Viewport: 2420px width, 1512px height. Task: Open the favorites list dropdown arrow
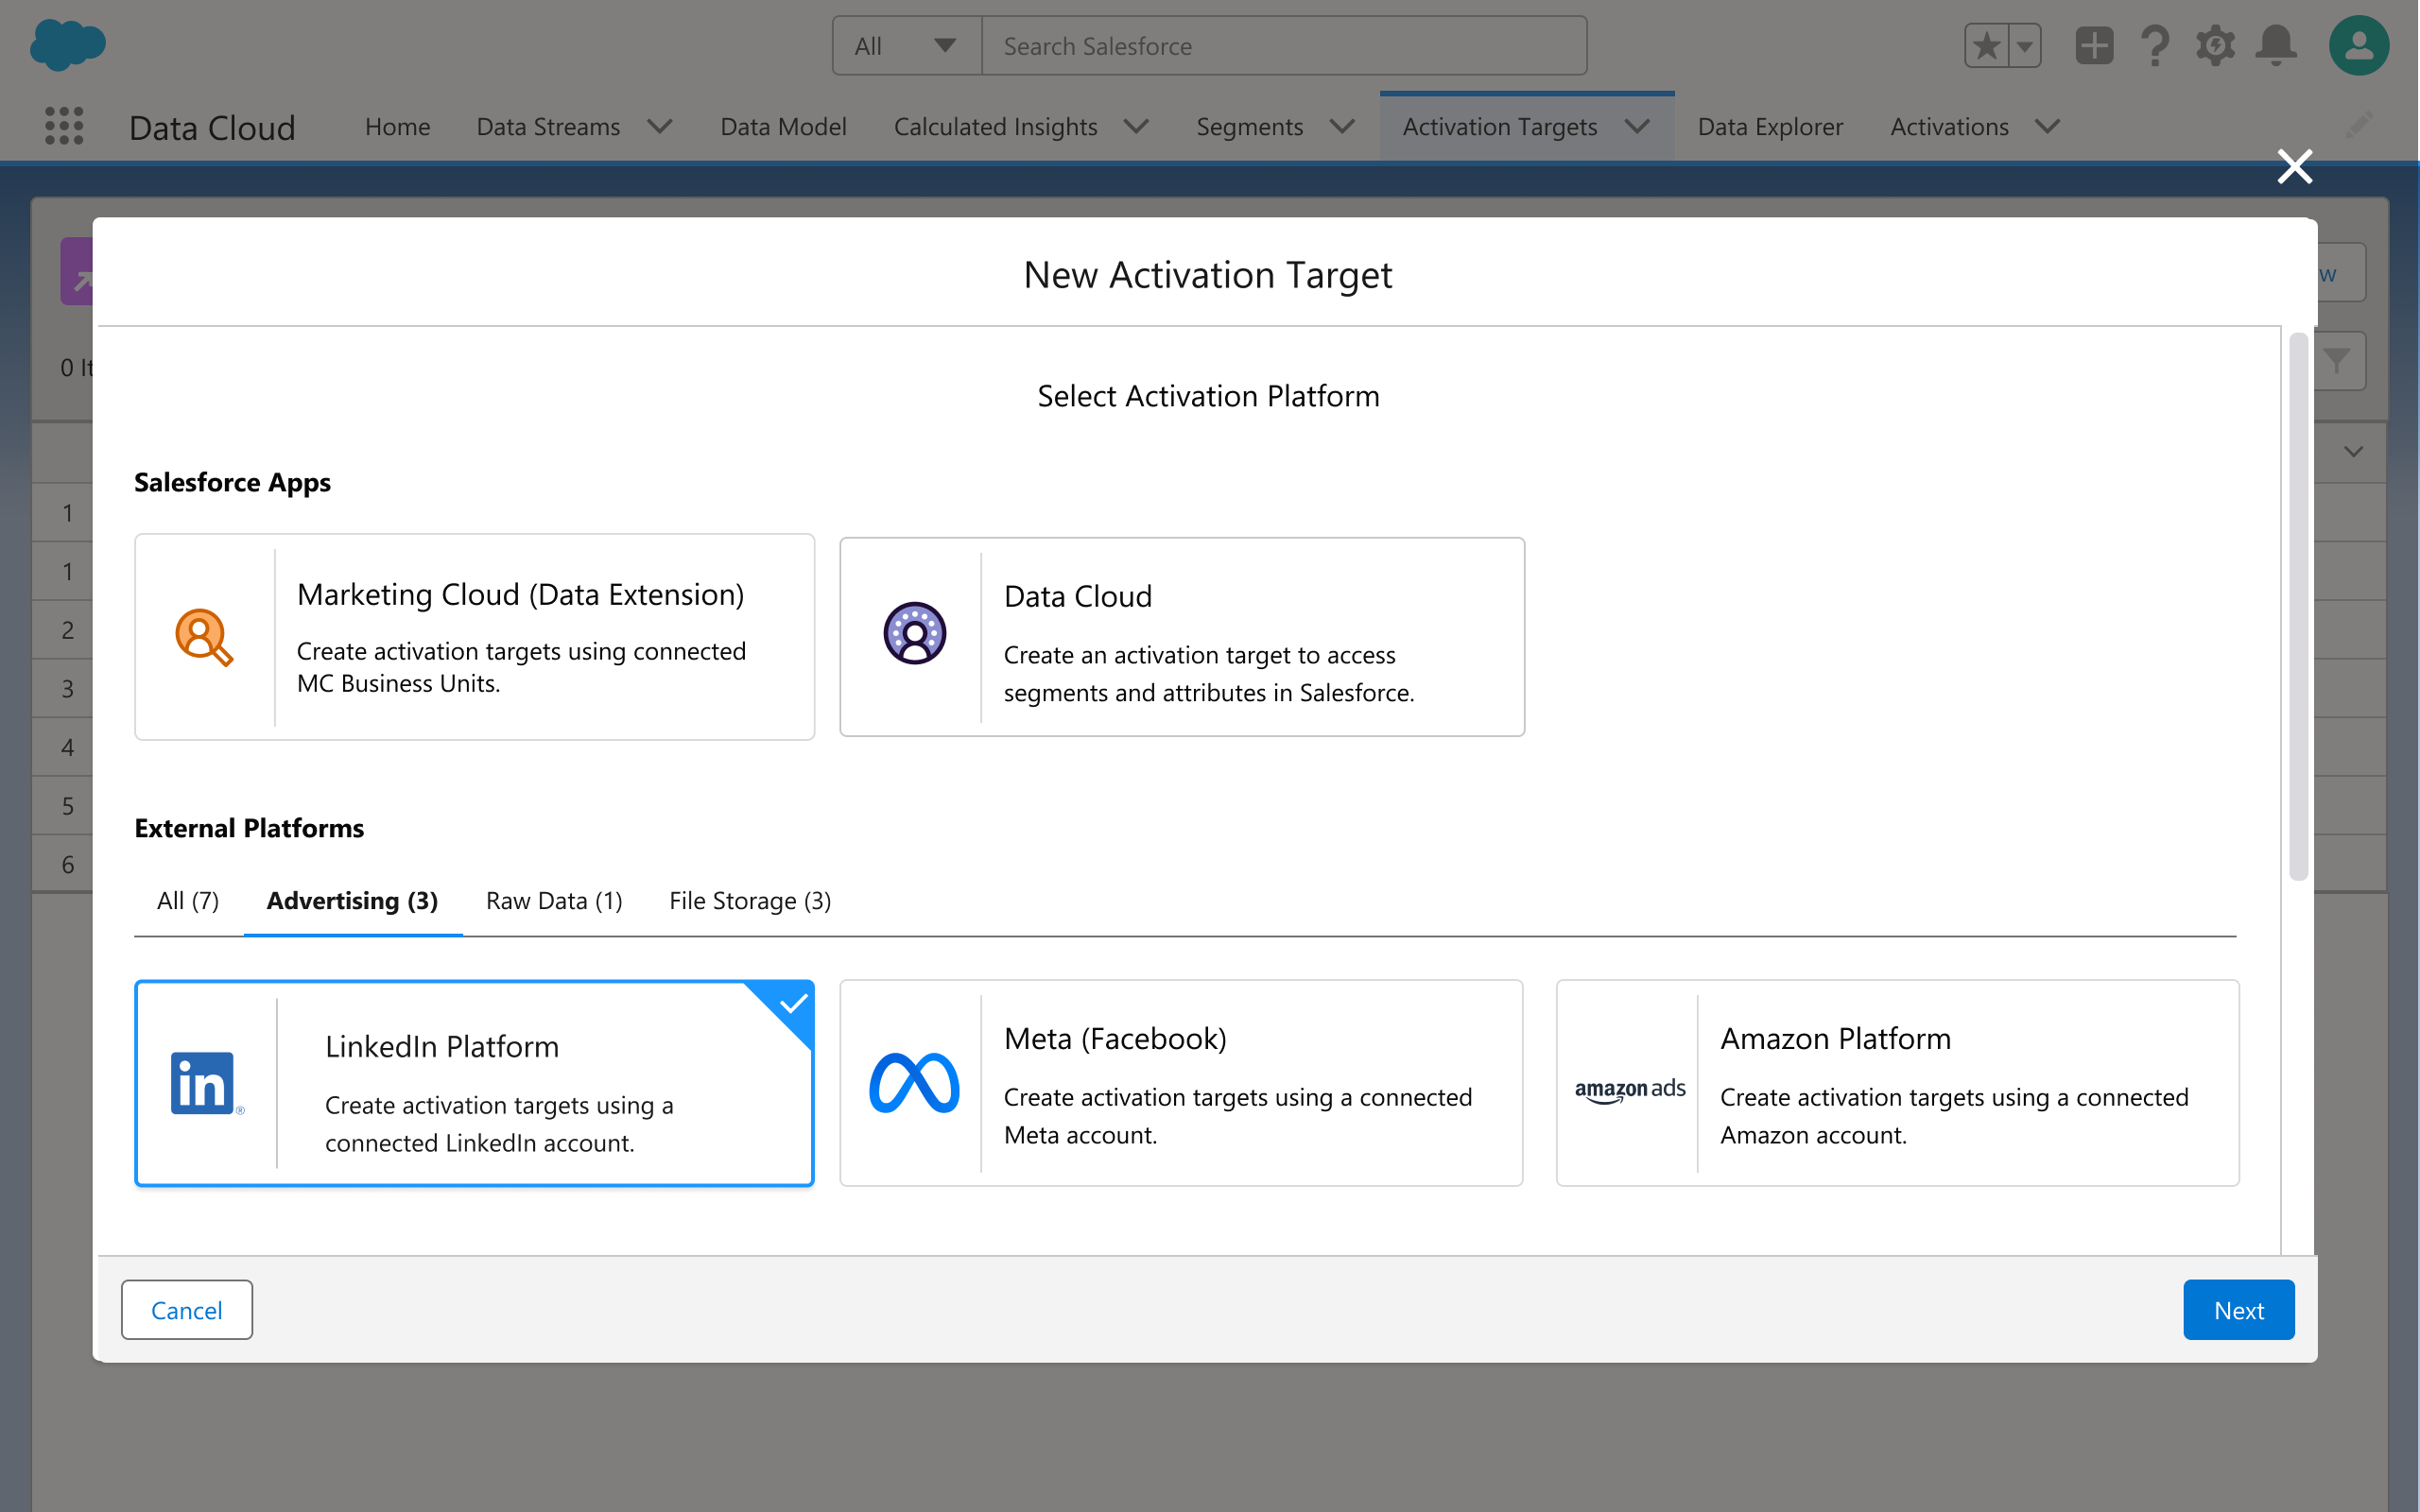coord(2024,46)
